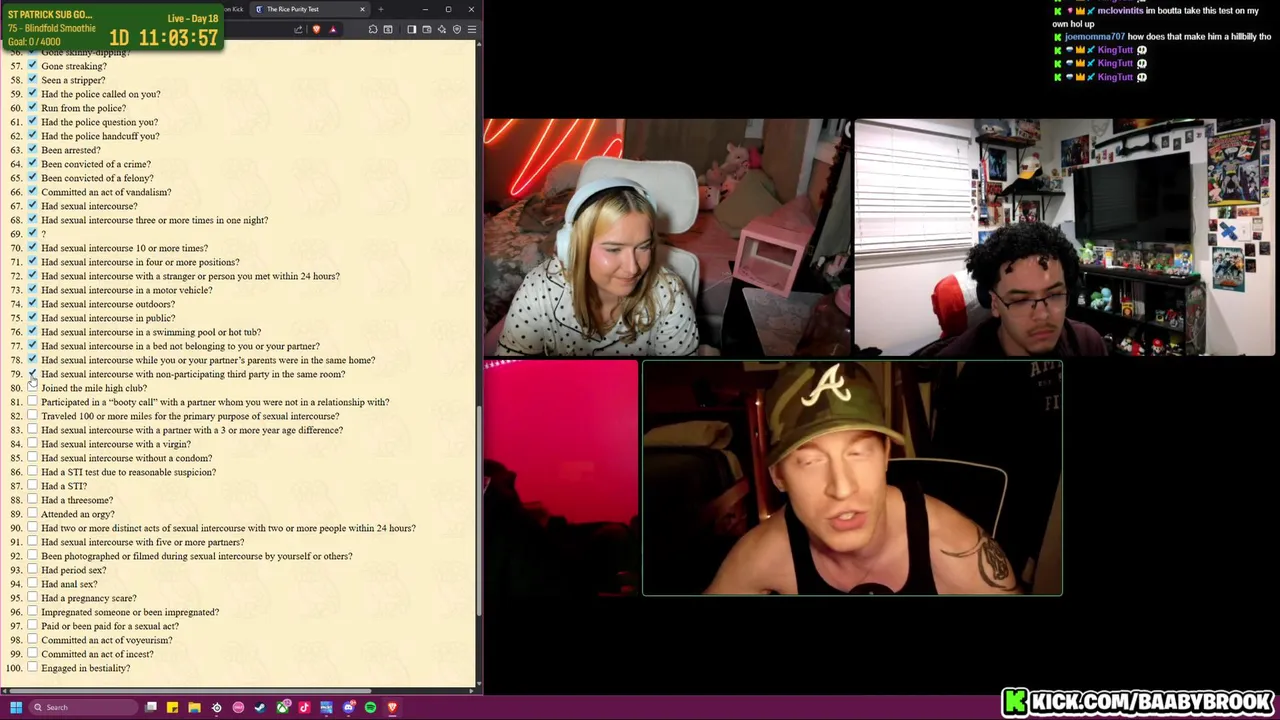The width and height of the screenshot is (1280, 720).
Task: Open the pink circular app on taskbar
Action: [x=238, y=707]
